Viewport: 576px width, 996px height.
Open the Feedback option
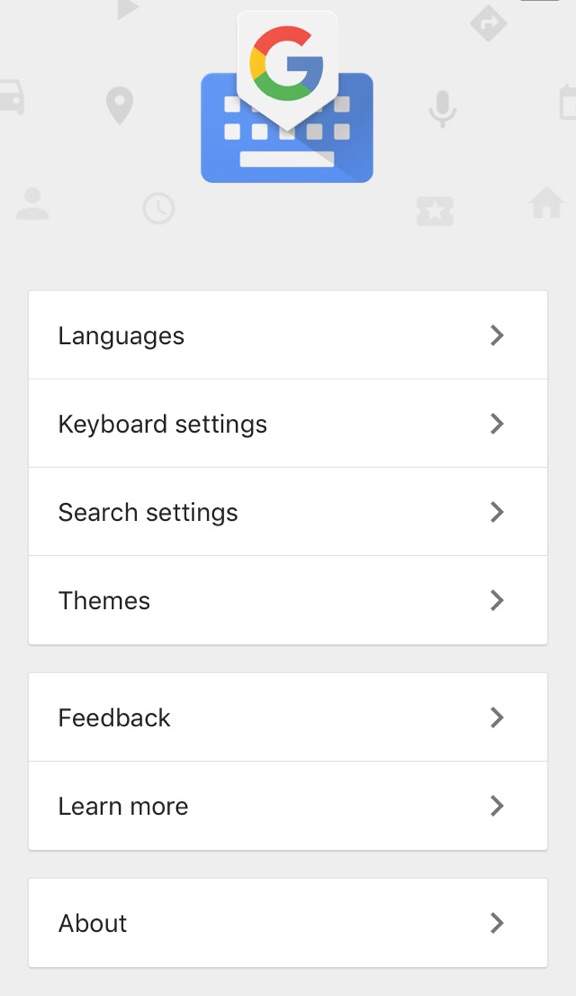pos(288,718)
